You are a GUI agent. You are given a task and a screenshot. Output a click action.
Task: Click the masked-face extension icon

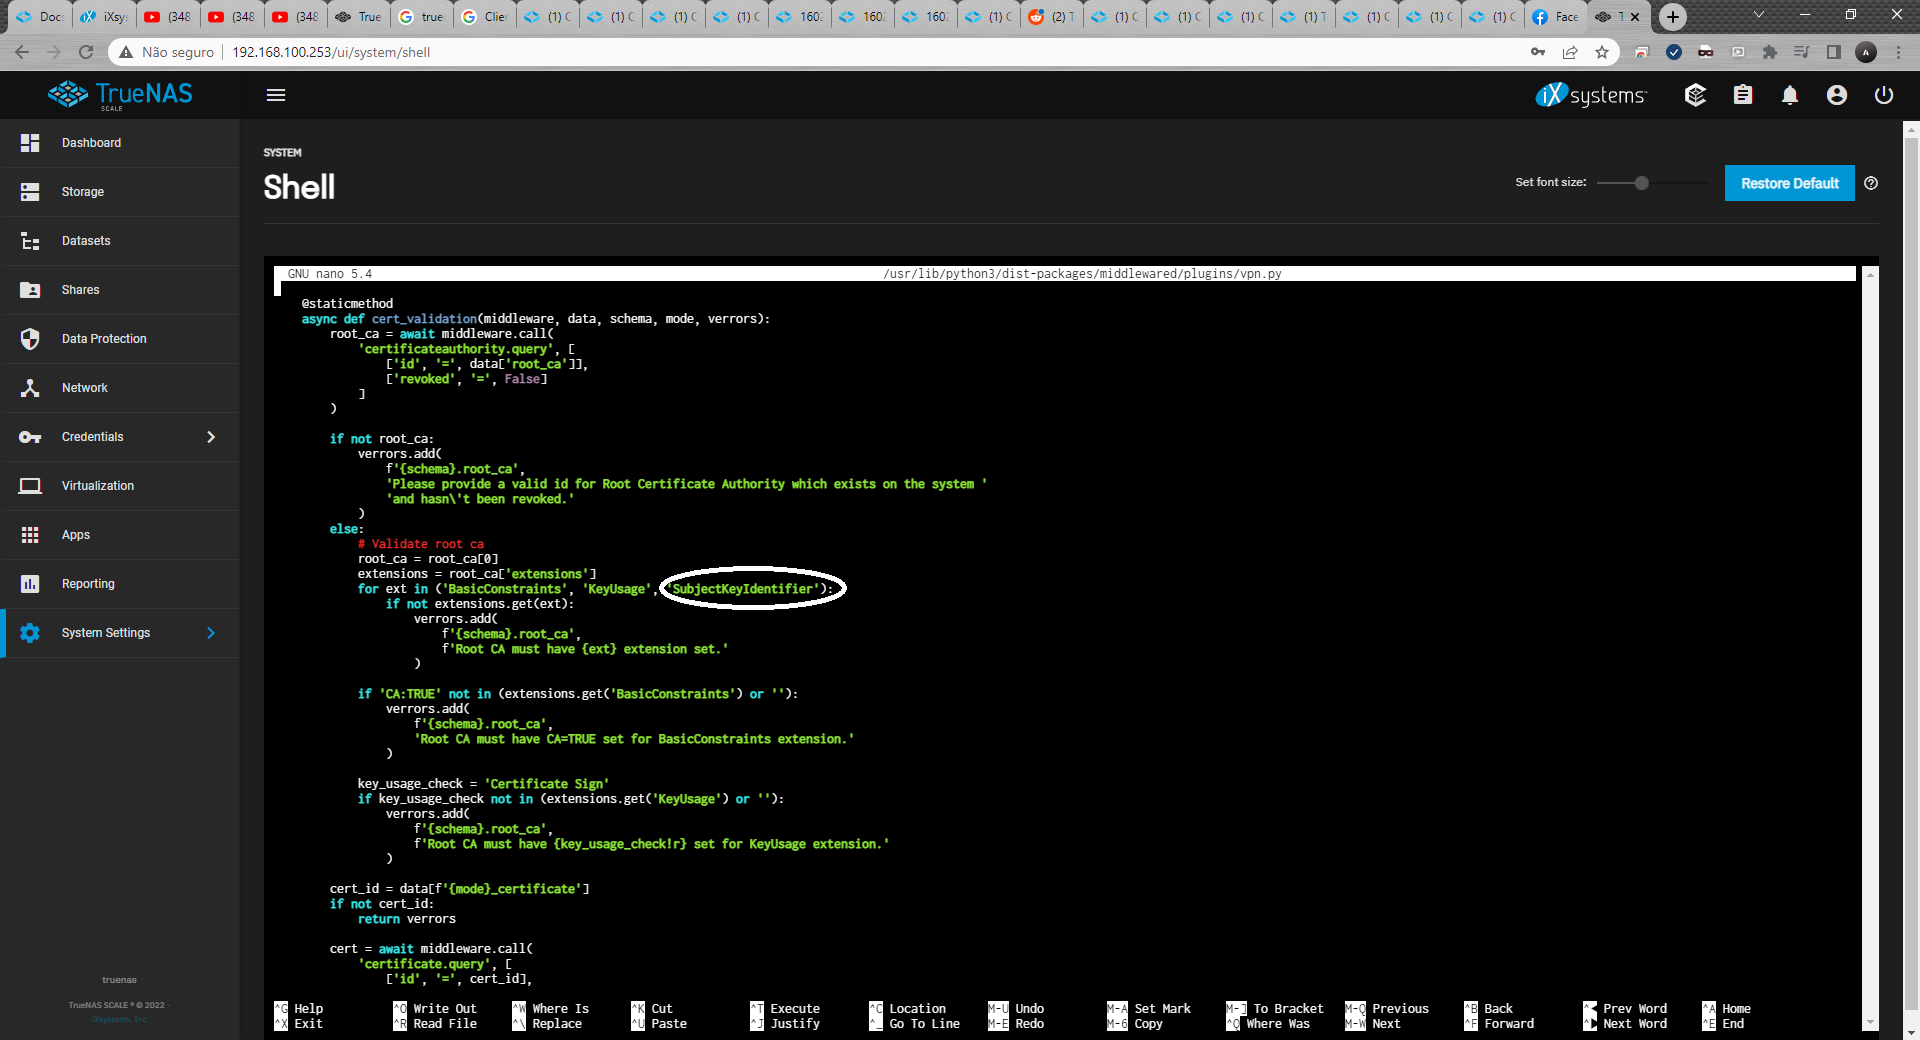point(1706,52)
